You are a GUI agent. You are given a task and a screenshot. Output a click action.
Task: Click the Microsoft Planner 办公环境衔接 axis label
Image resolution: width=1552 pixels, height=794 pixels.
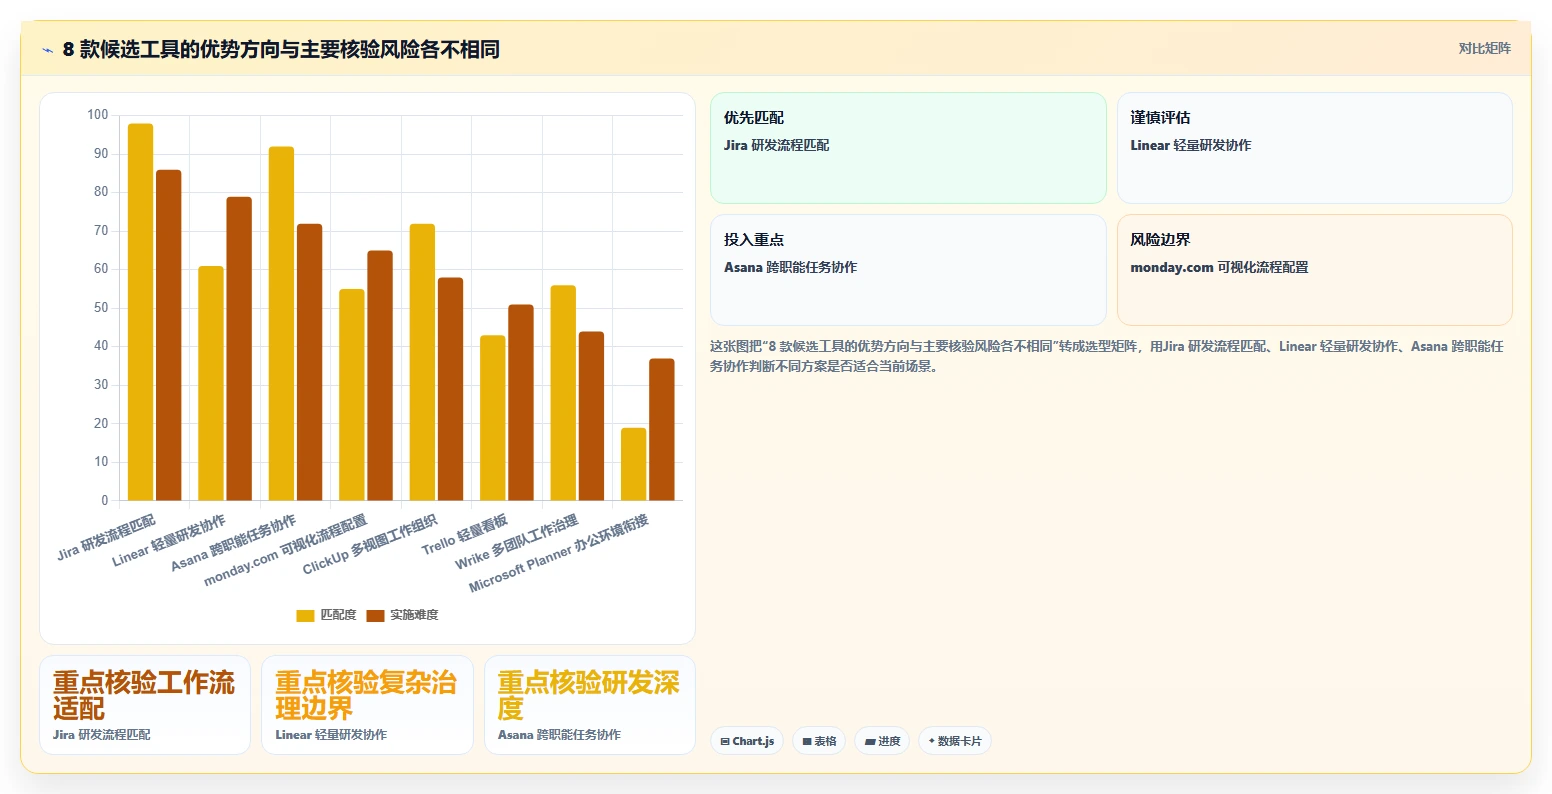click(560, 553)
